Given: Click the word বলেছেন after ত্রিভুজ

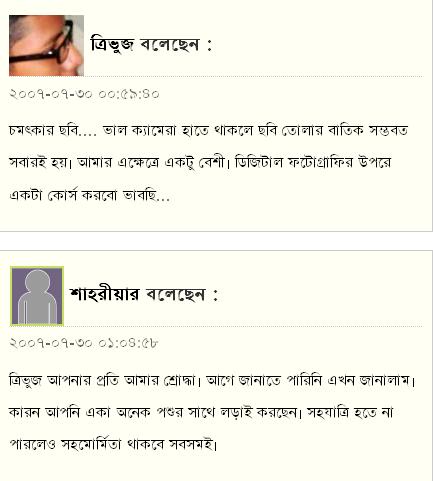Looking at the screenshot, I should 170,45.
